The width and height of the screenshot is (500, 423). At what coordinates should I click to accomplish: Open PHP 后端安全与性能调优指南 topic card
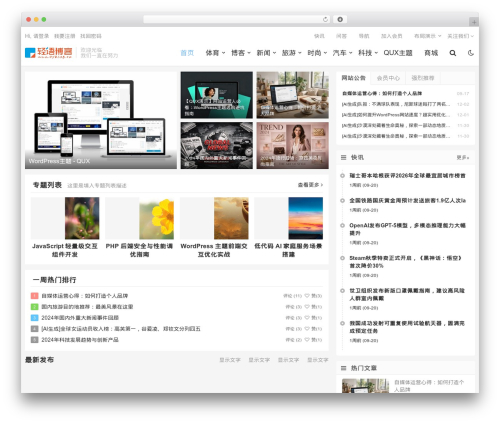139,227
